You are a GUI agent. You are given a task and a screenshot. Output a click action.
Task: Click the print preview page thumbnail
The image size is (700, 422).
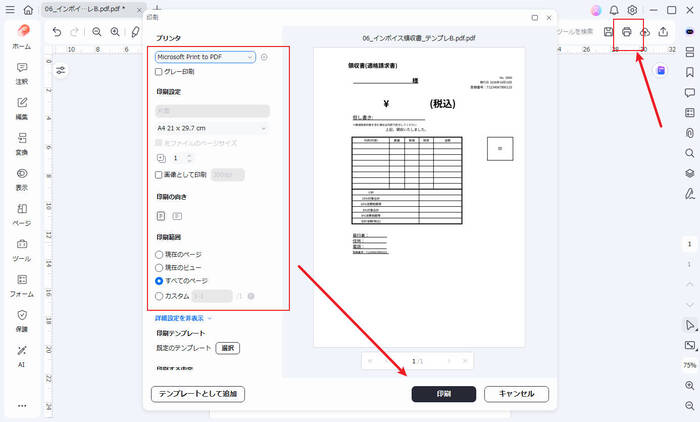pyautogui.click(x=419, y=197)
